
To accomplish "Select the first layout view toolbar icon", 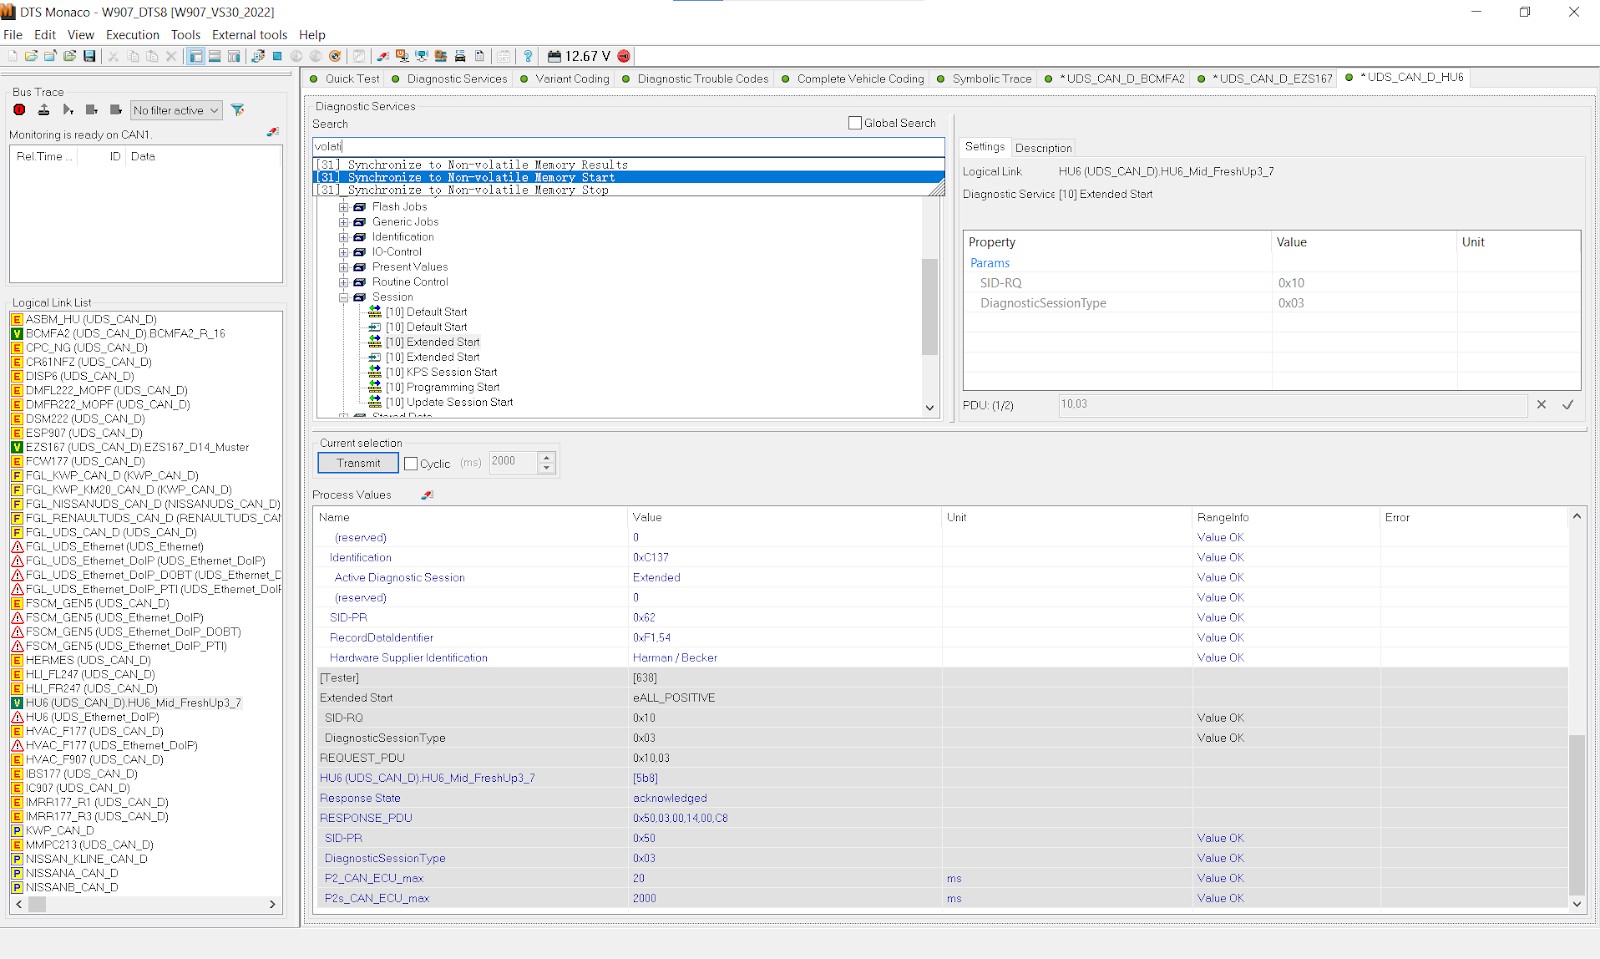I will click(196, 56).
